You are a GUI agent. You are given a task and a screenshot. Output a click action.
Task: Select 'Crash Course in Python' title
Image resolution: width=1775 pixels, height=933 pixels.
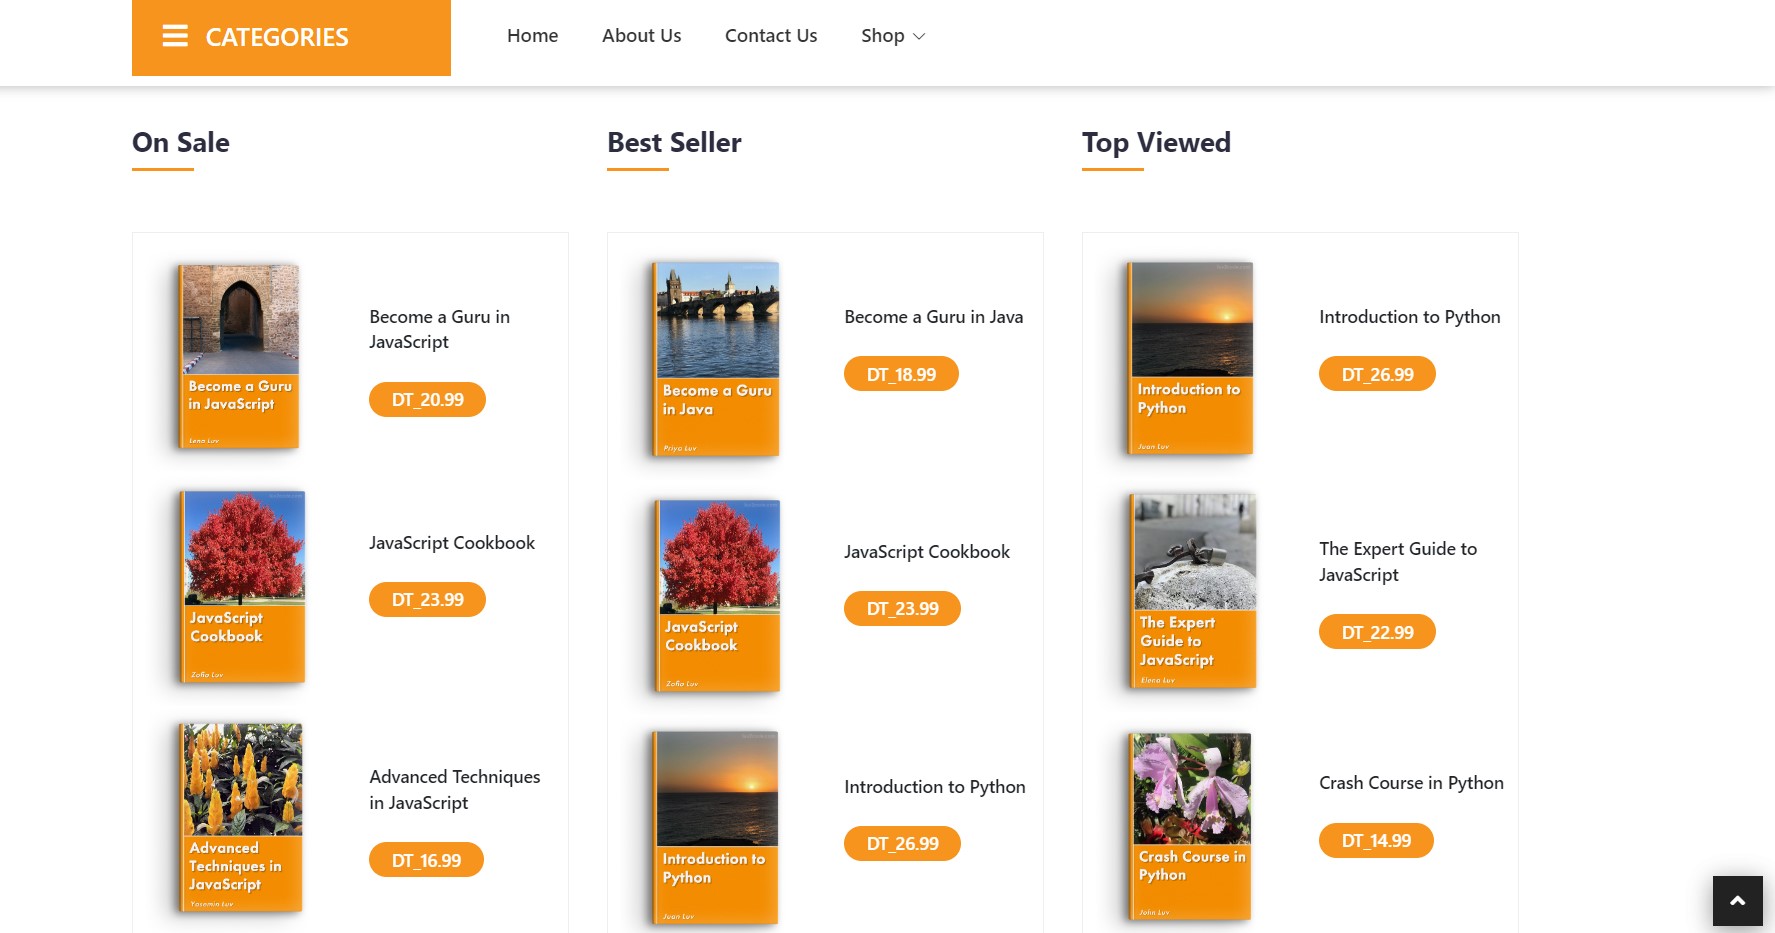click(1410, 782)
